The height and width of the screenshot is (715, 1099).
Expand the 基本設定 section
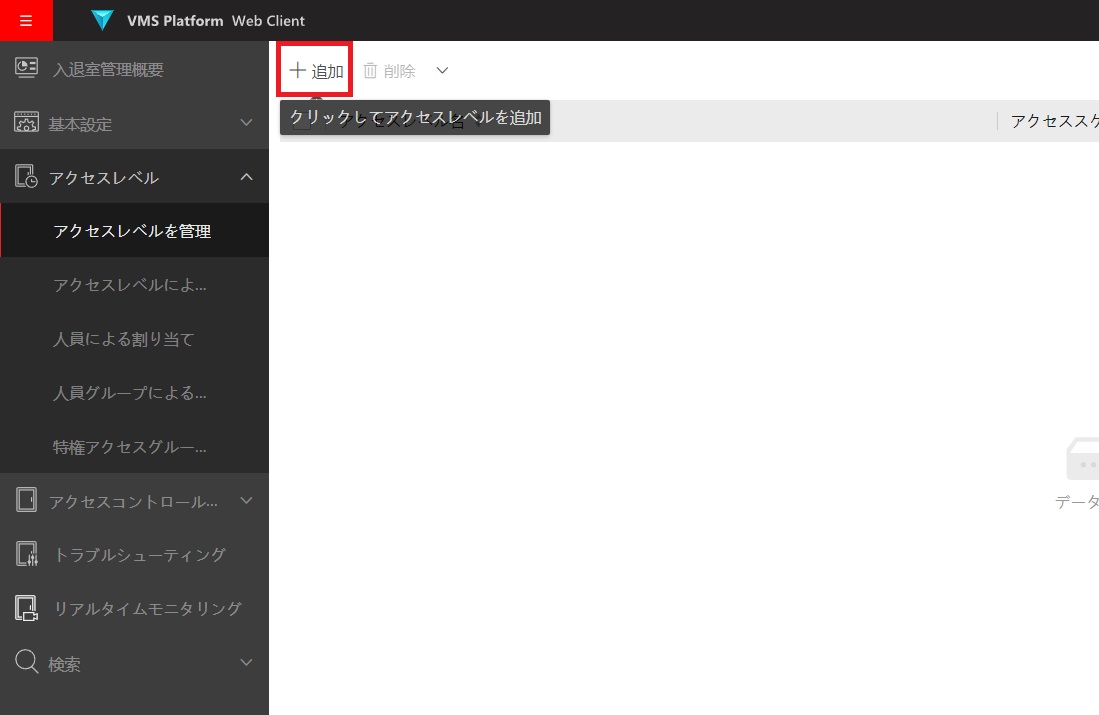(246, 122)
